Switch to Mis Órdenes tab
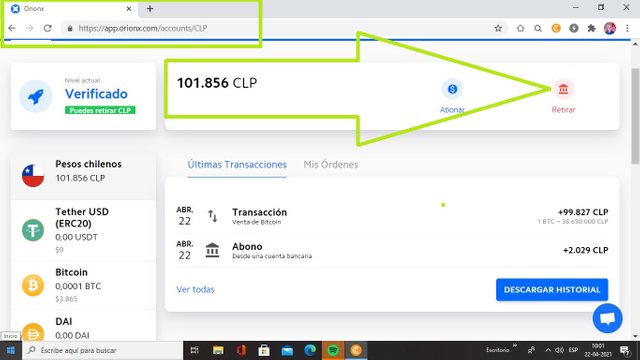The width and height of the screenshot is (640, 360). point(331,164)
